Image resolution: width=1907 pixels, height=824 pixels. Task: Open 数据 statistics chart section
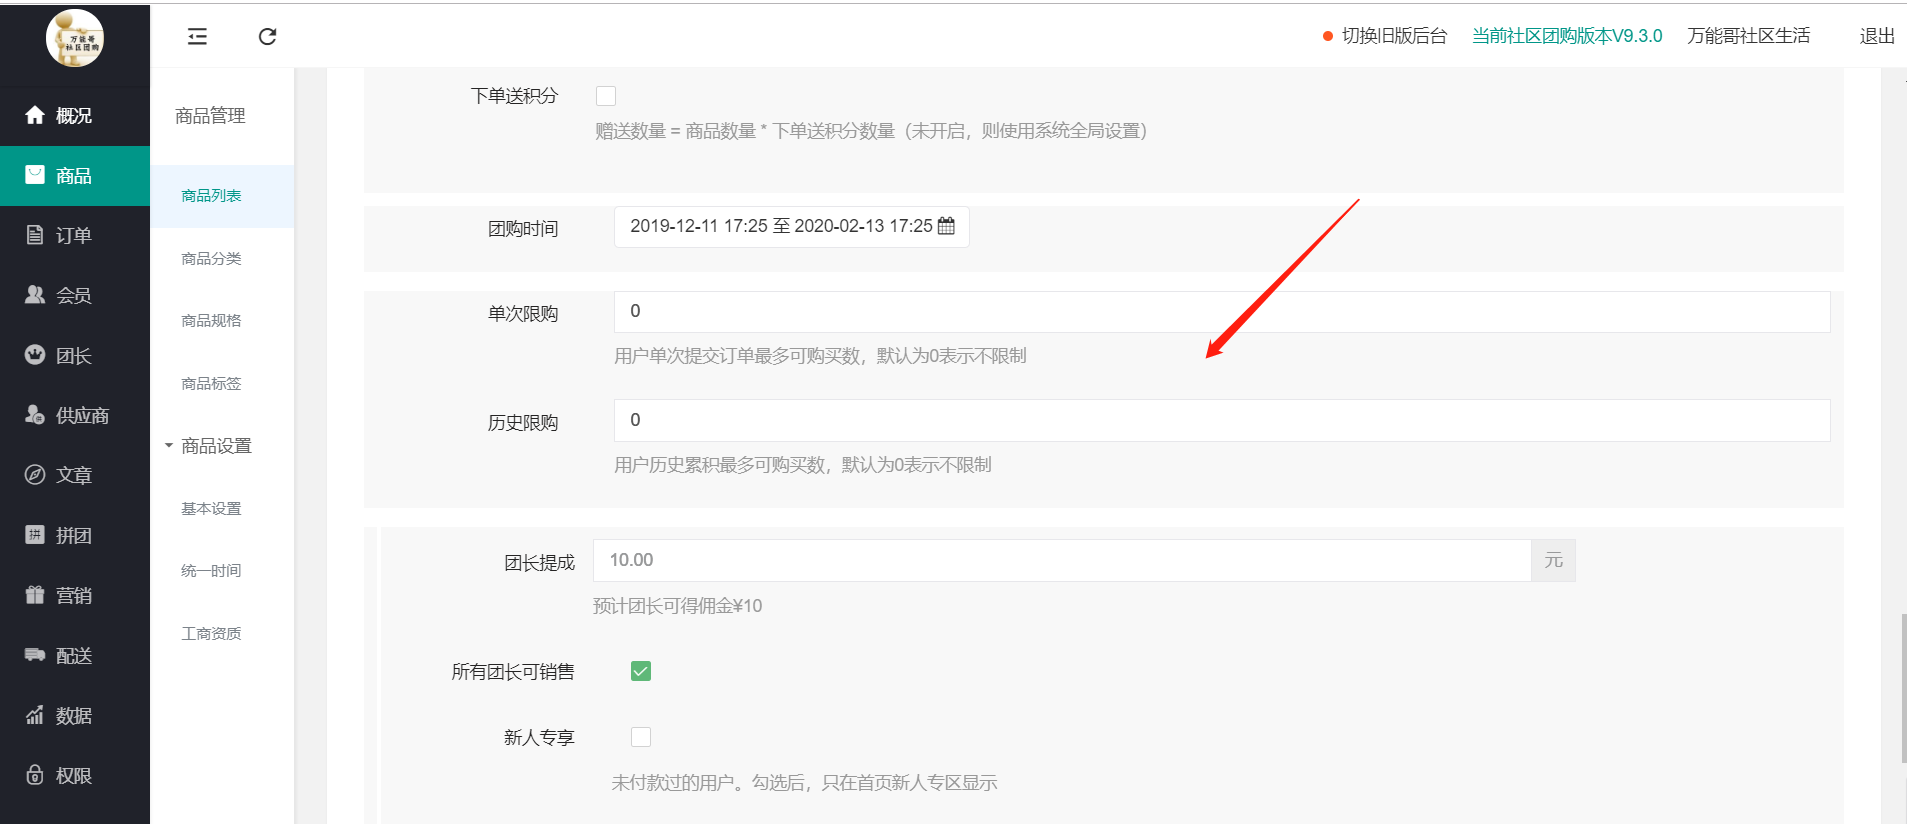pos(35,715)
